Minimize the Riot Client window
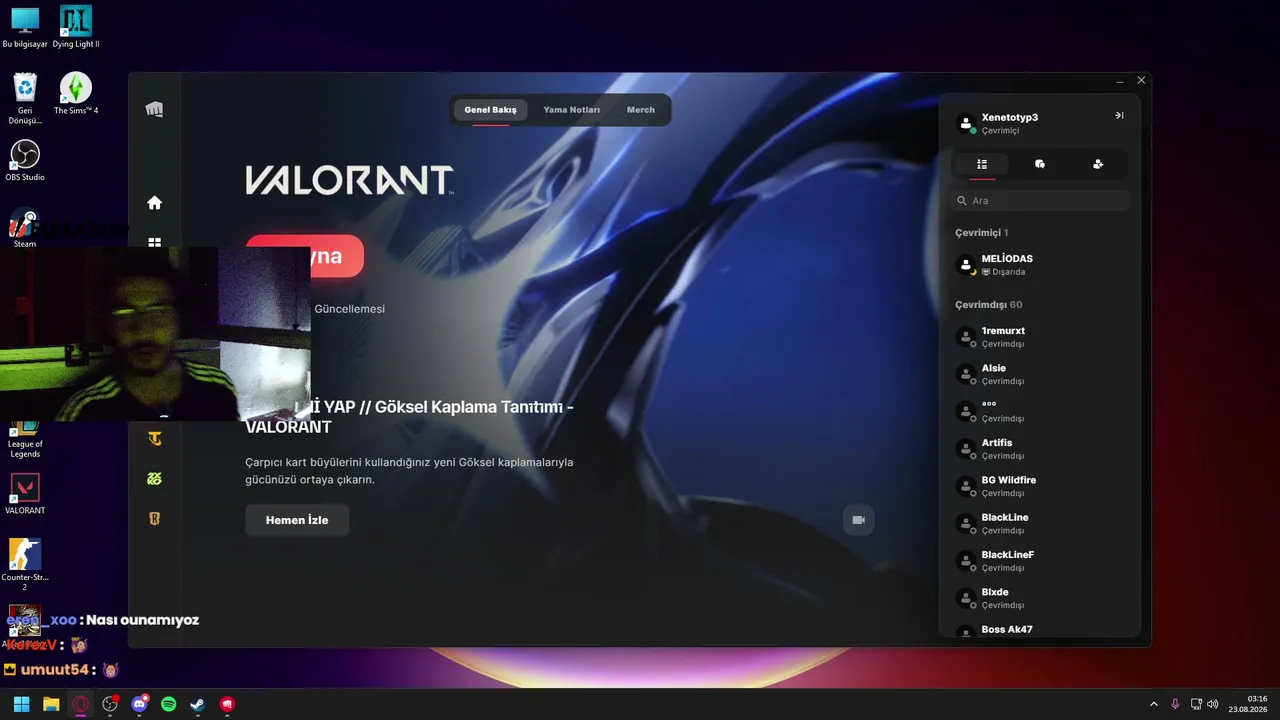 [1119, 80]
